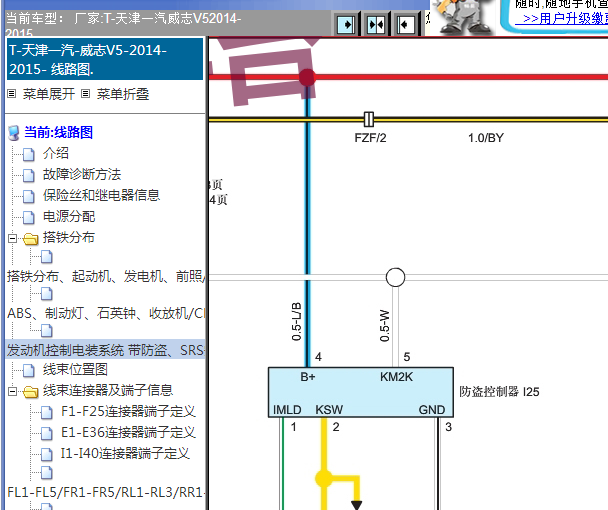Open ABS、制动灯、石英钟 diagram entry

tap(106, 313)
